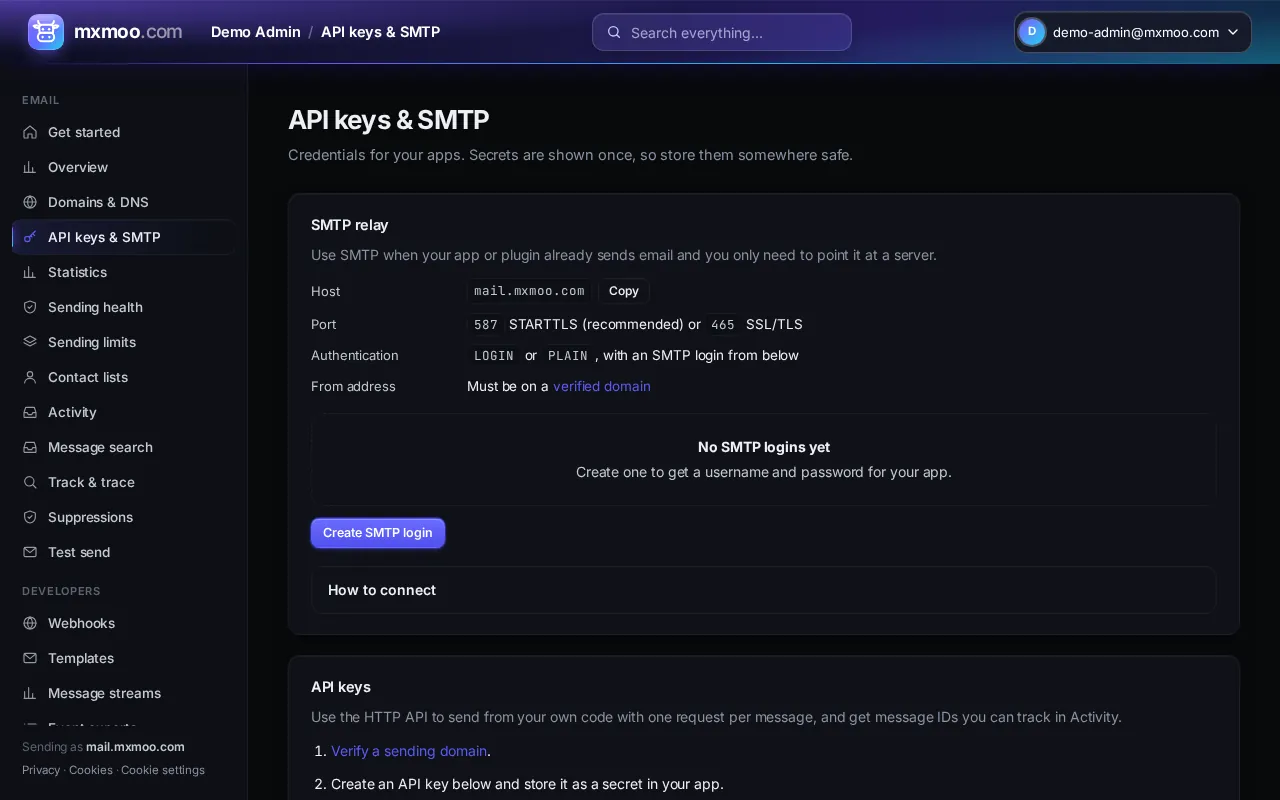The width and height of the screenshot is (1280, 800).
Task: Click the Webhooks globe icon
Action: pyautogui.click(x=30, y=623)
